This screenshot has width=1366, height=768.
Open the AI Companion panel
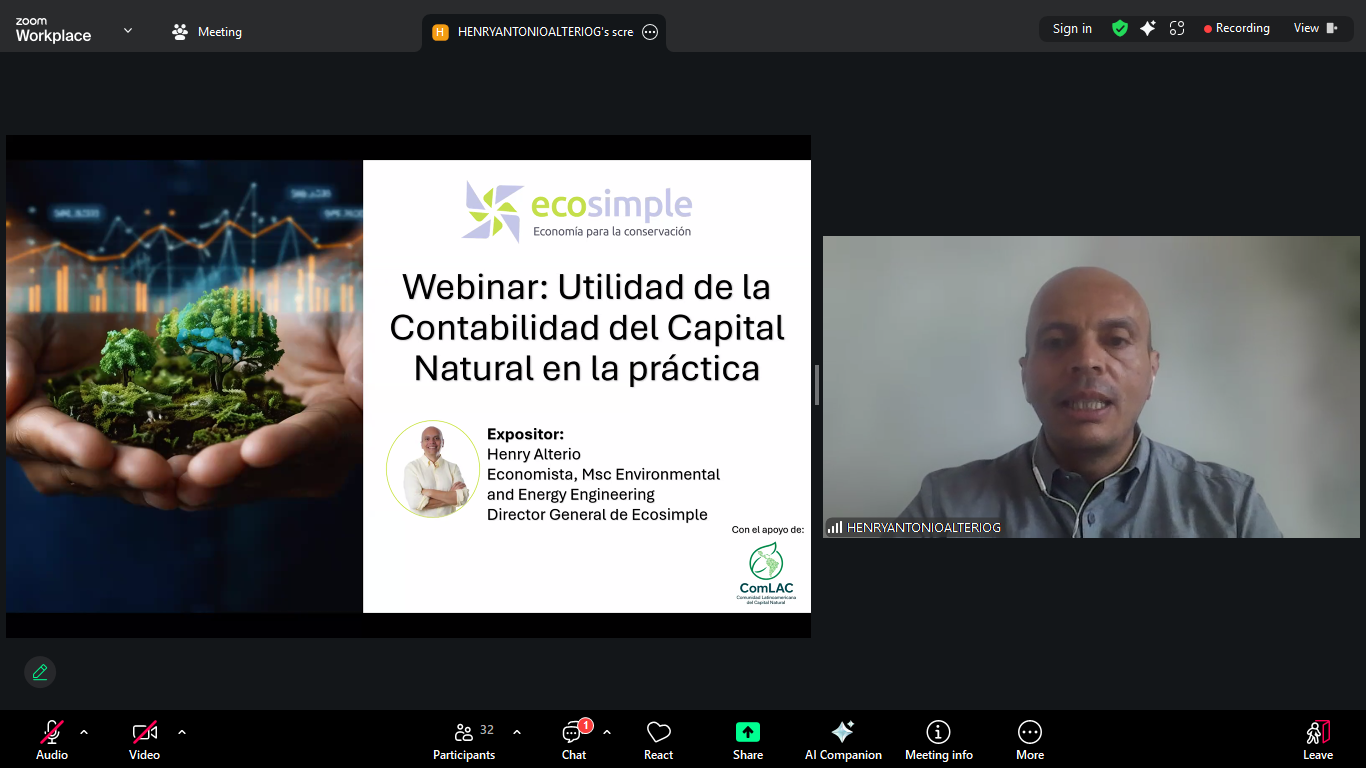pyautogui.click(x=843, y=740)
